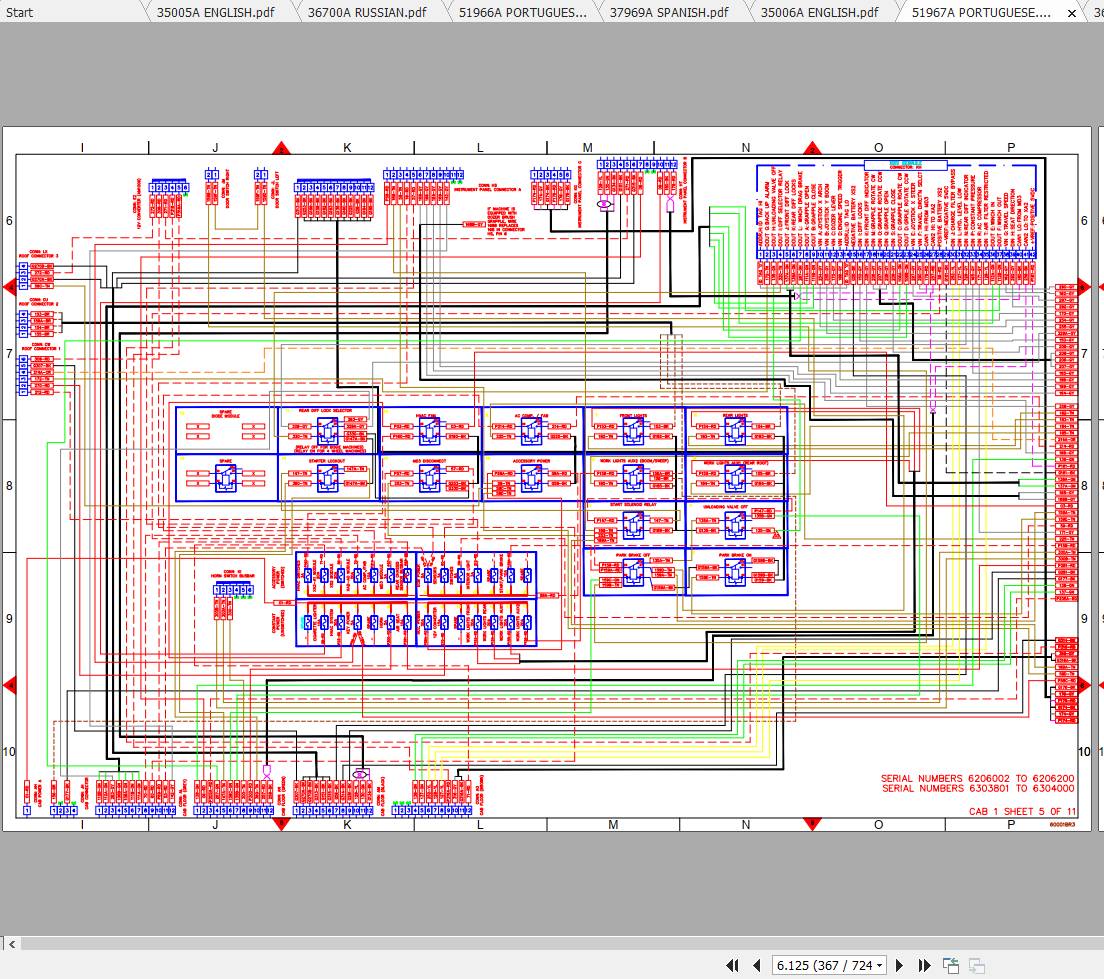Jump to the first page
1104x979 pixels.
(732, 965)
